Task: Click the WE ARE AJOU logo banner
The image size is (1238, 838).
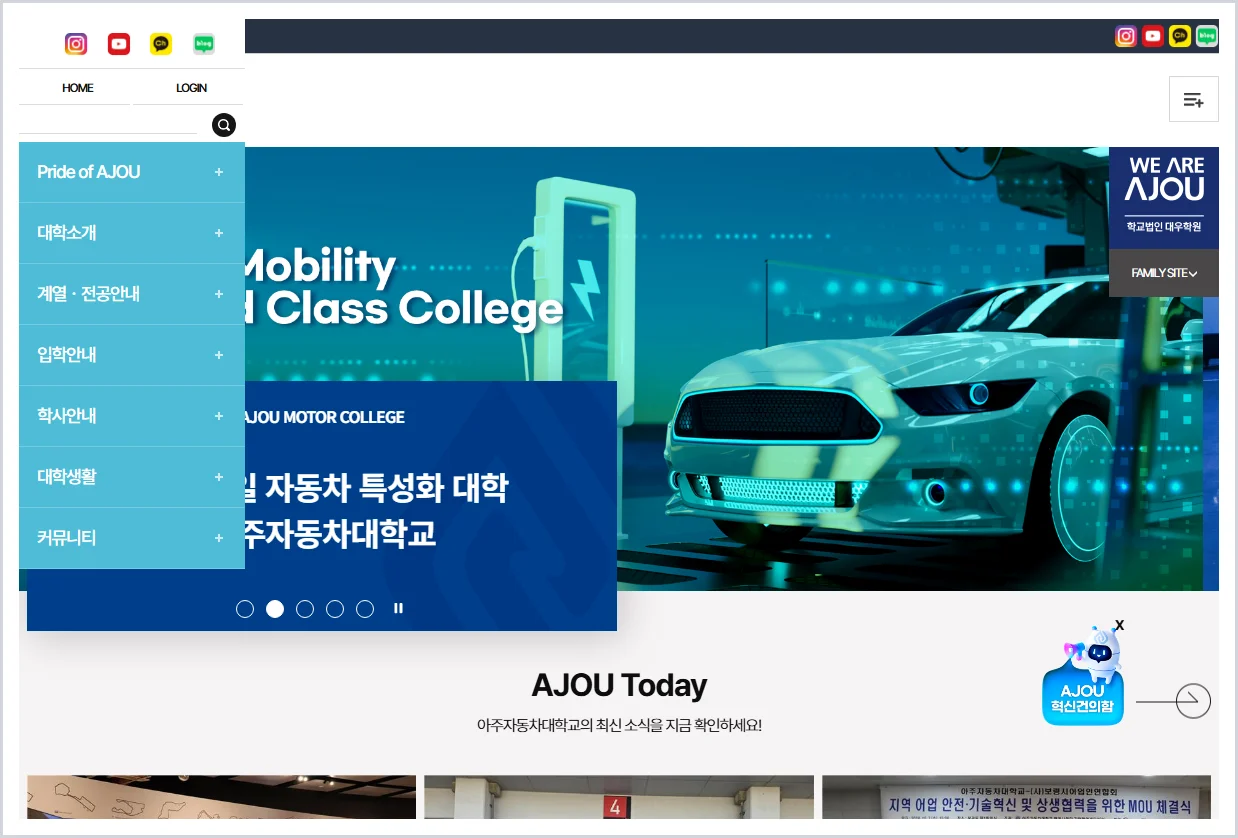Action: coord(1164,198)
